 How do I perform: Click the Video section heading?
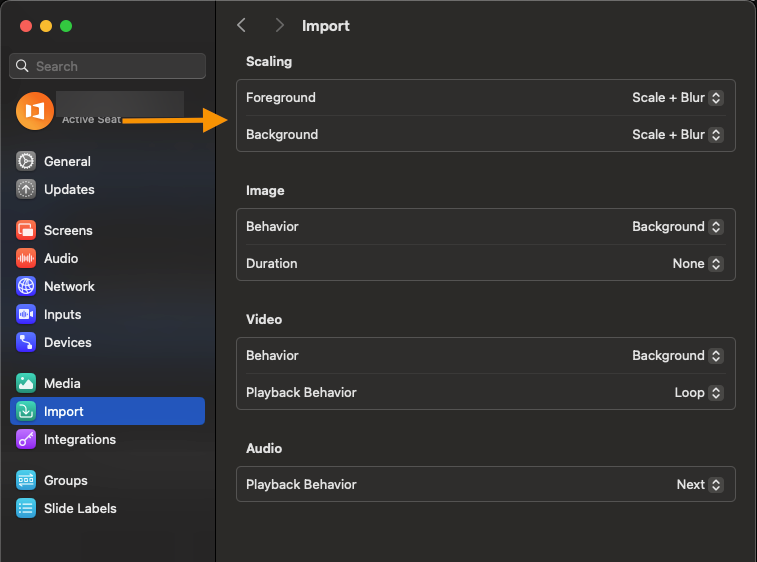pos(264,320)
